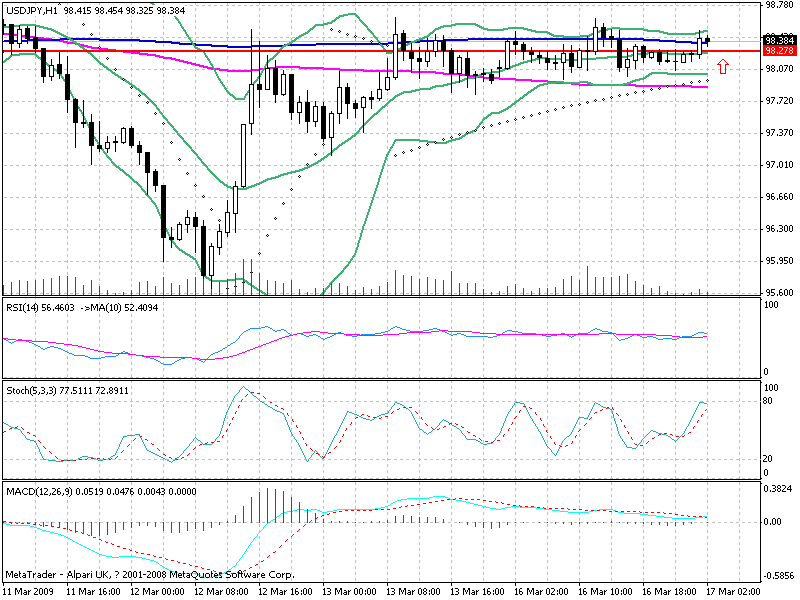Screen dimensions: 800x600
Task: Click the 98.780 price axis label
Action: pyautogui.click(x=780, y=5)
